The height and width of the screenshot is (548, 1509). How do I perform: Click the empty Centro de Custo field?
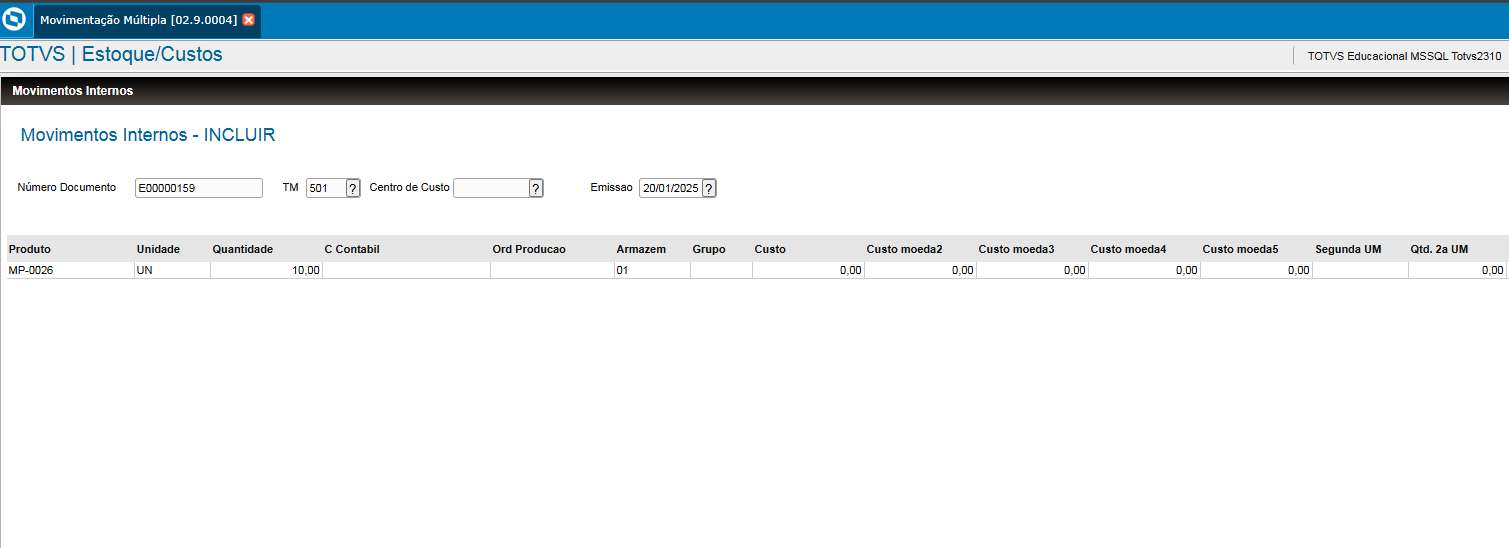[x=491, y=188]
